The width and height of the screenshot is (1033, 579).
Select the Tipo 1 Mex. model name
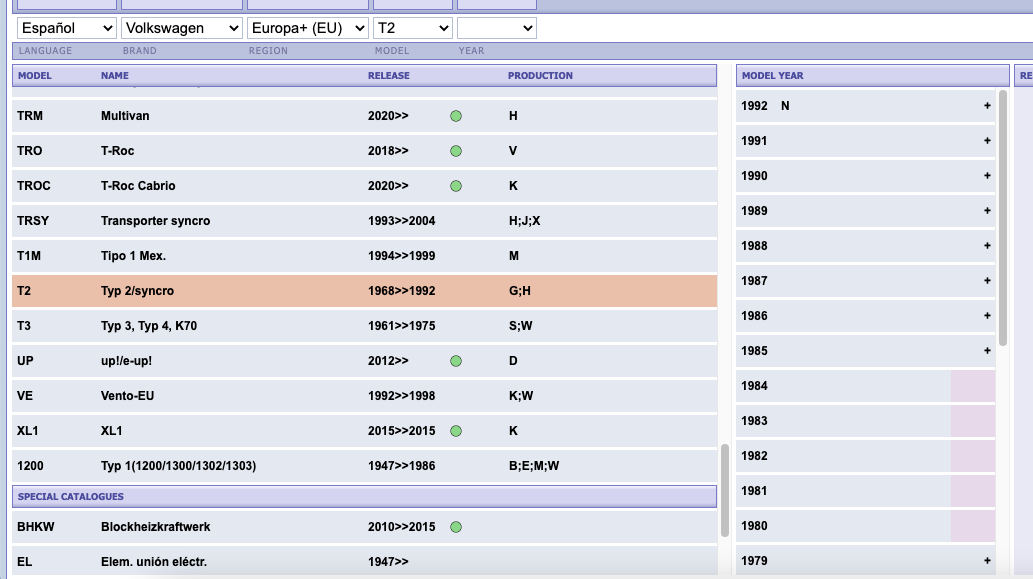pyautogui.click(x=133, y=256)
